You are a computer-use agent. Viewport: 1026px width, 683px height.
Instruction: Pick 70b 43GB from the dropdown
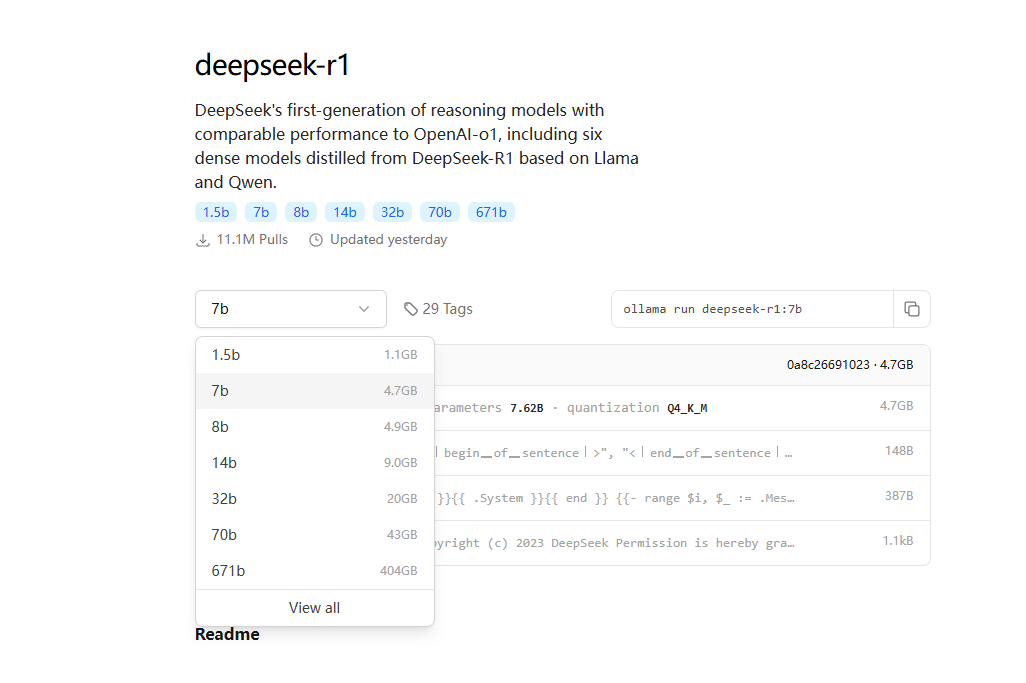coord(315,535)
